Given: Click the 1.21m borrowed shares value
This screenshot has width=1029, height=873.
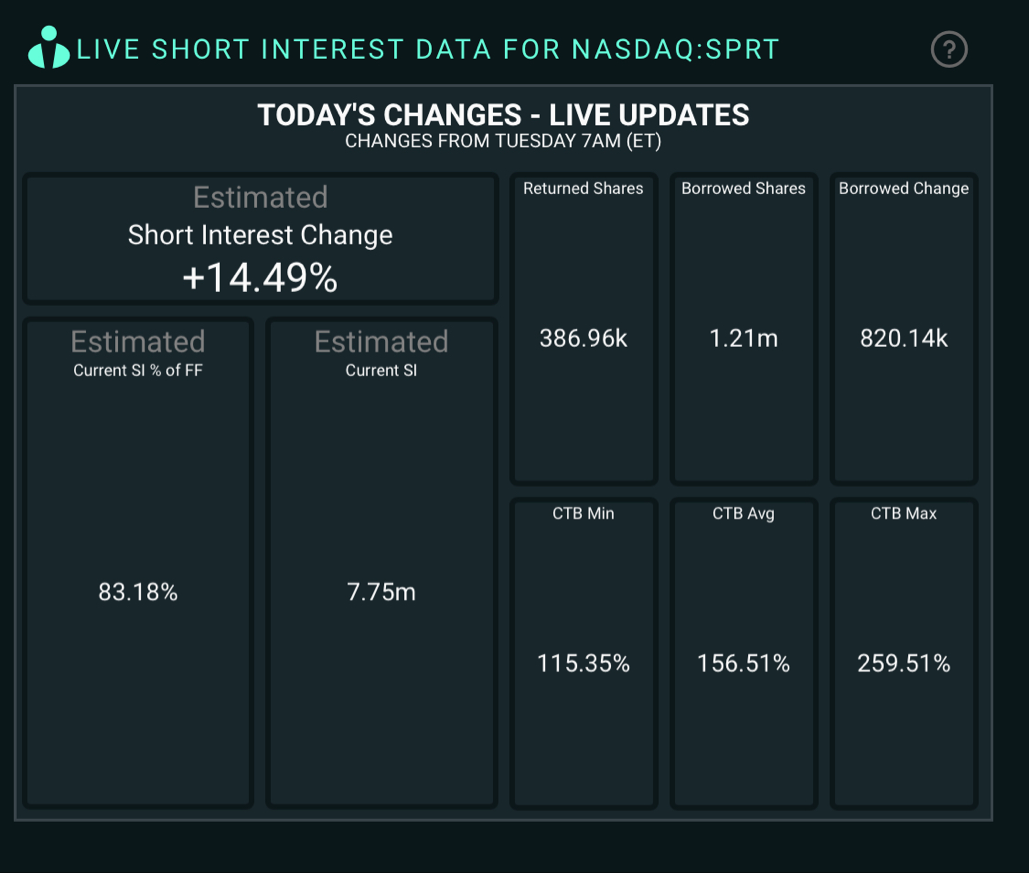Looking at the screenshot, I should (x=743, y=339).
